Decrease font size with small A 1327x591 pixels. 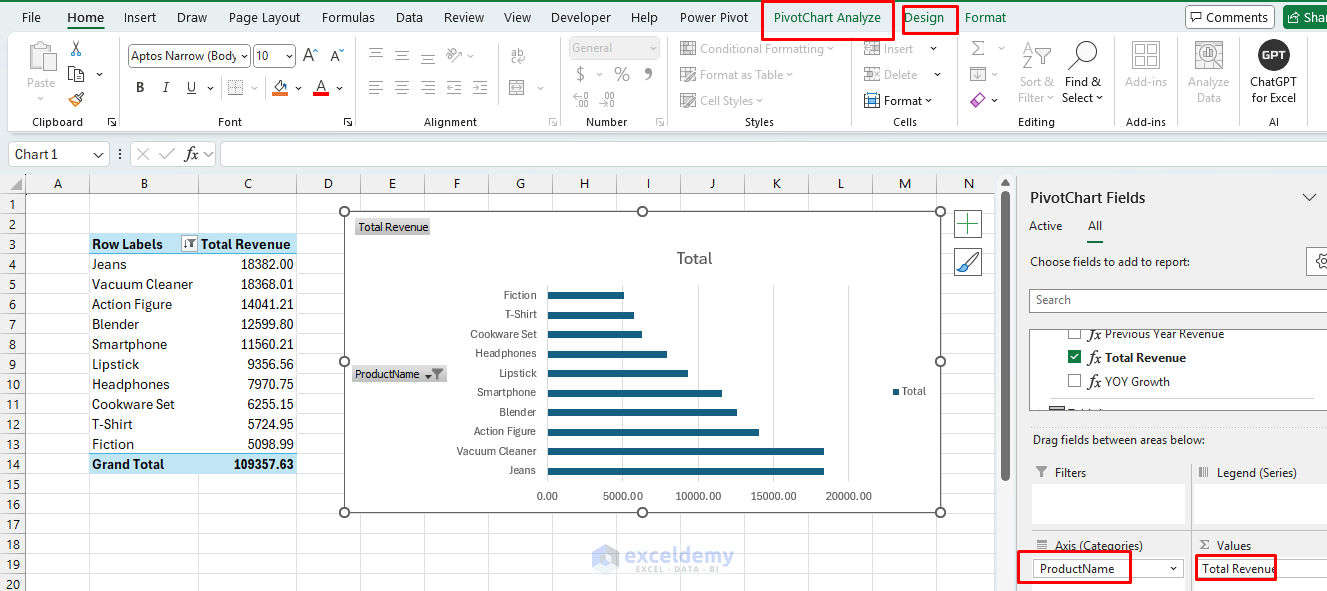pyautogui.click(x=337, y=56)
